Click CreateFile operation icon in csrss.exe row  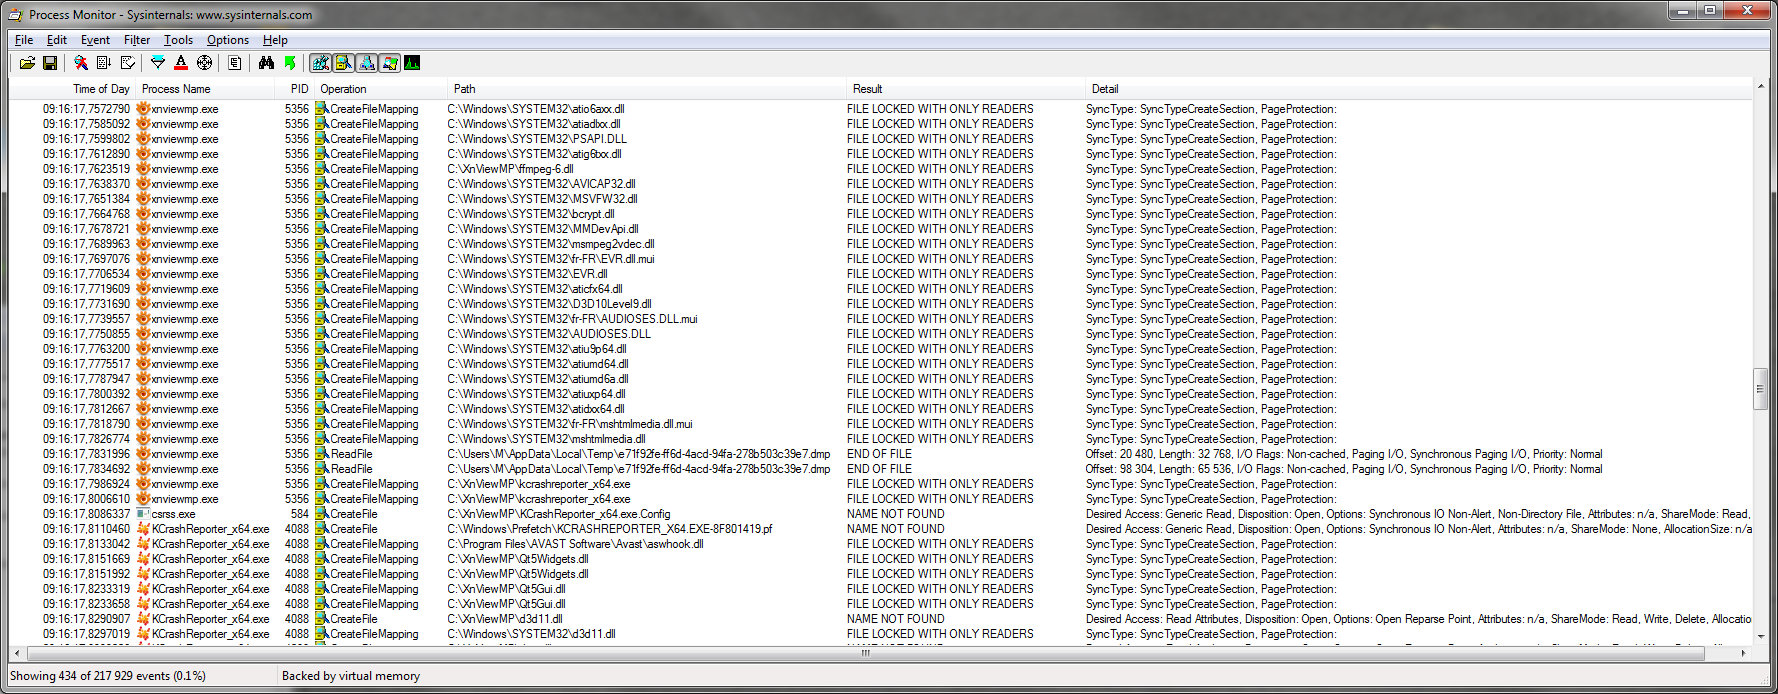pyautogui.click(x=322, y=514)
